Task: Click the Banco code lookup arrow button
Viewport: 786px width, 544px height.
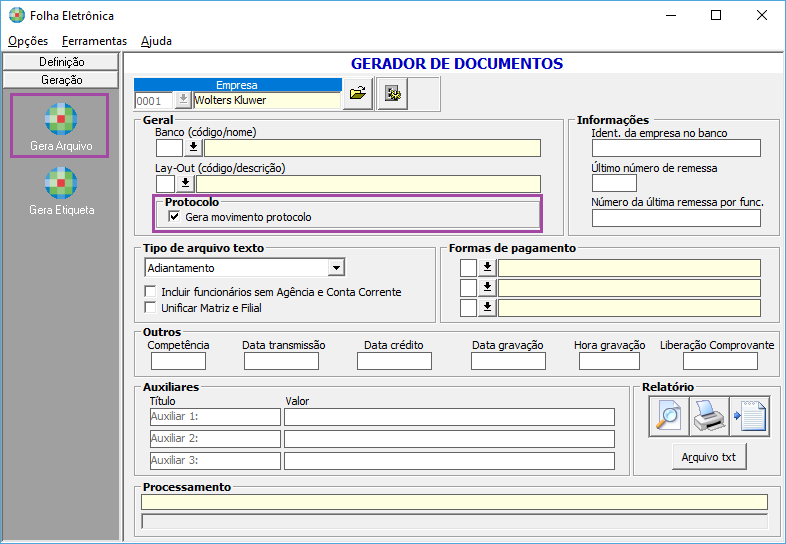Action: pos(193,148)
